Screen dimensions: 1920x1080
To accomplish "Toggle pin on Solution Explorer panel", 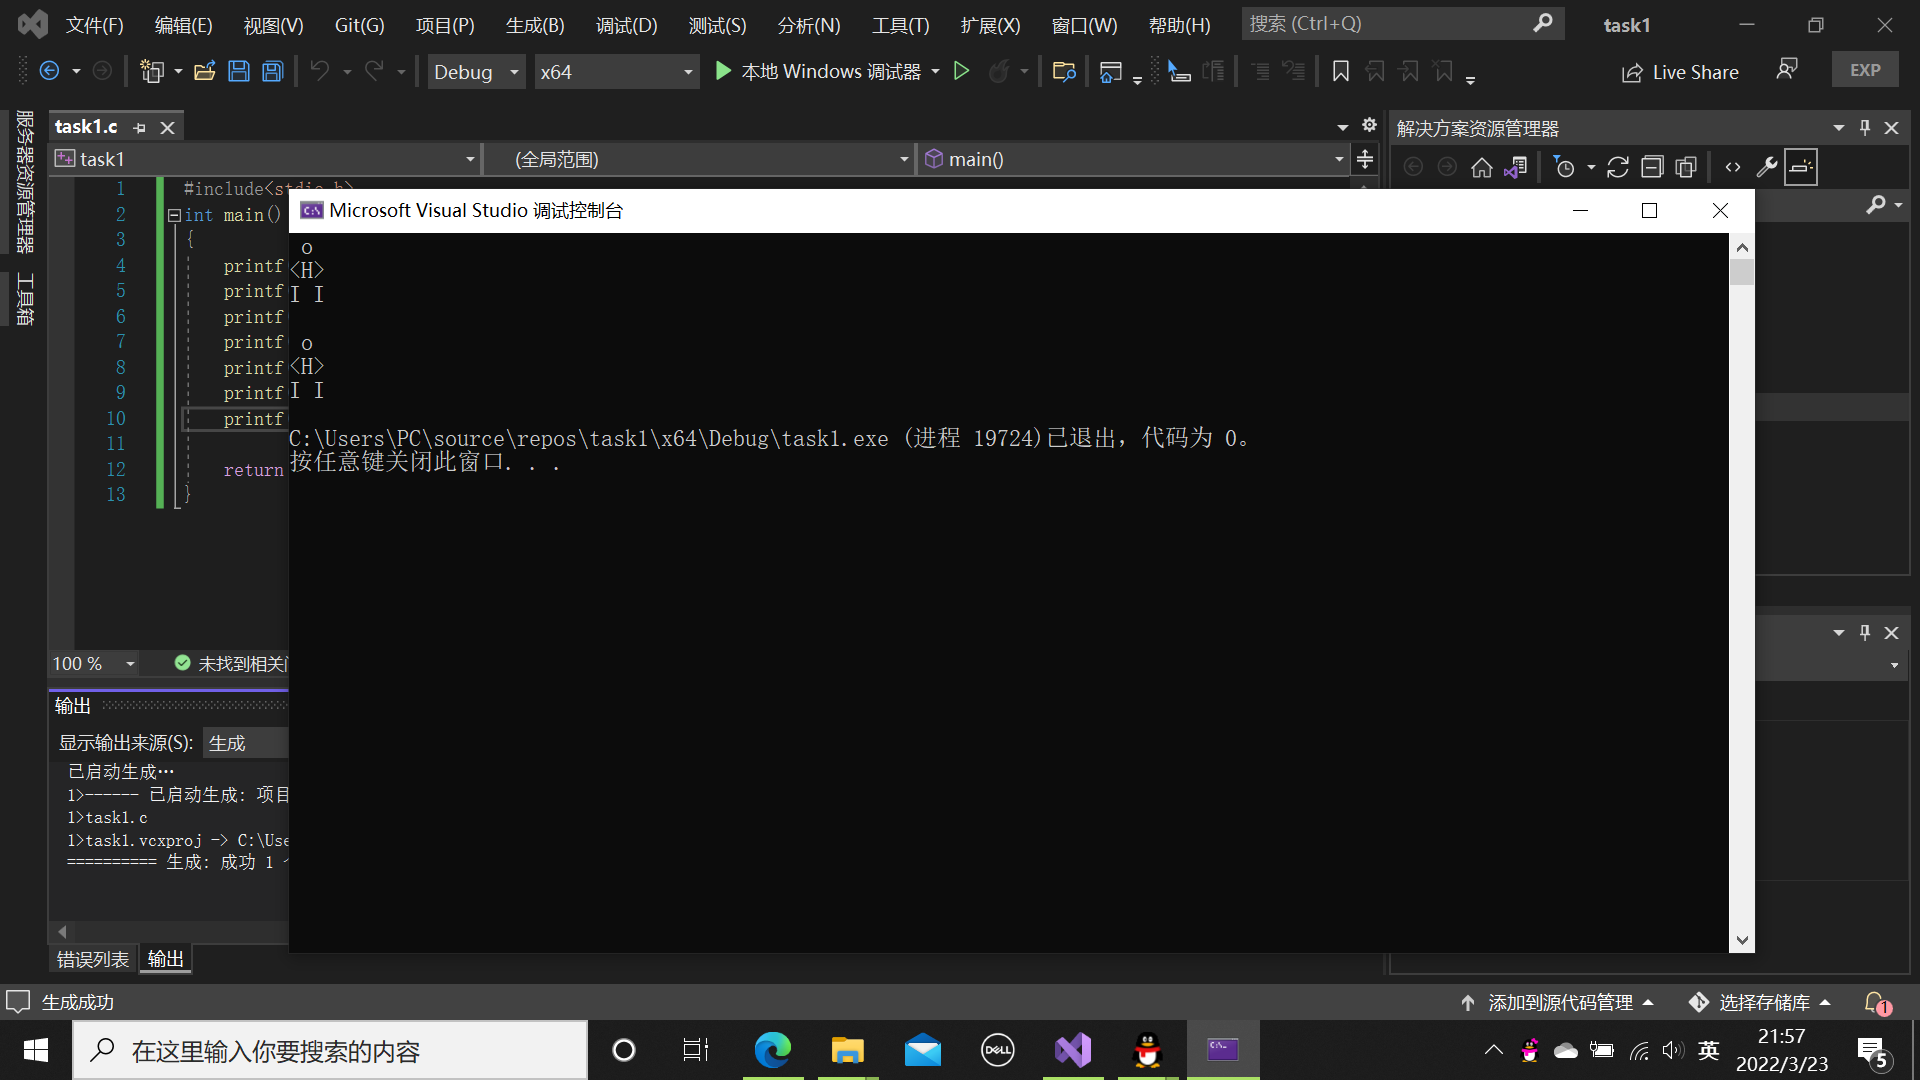I will pyautogui.click(x=1865, y=128).
